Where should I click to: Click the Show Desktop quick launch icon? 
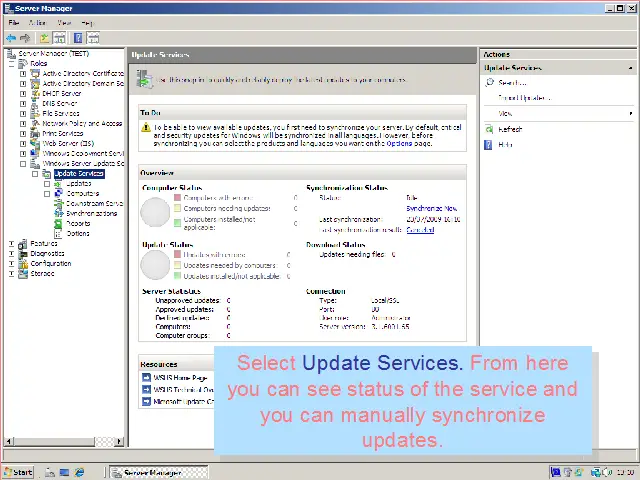64,472
